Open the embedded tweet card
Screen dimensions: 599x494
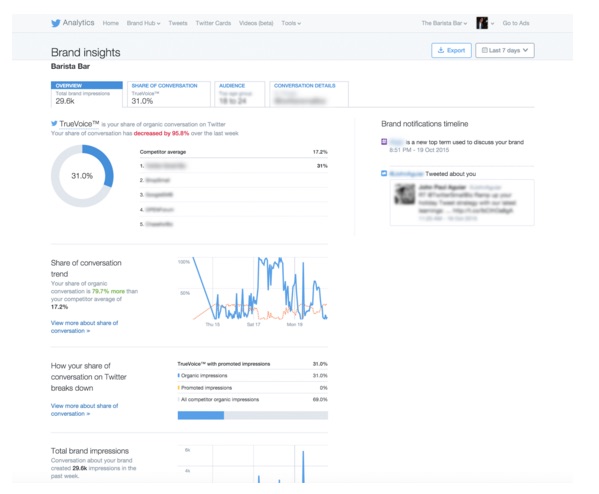coord(462,202)
